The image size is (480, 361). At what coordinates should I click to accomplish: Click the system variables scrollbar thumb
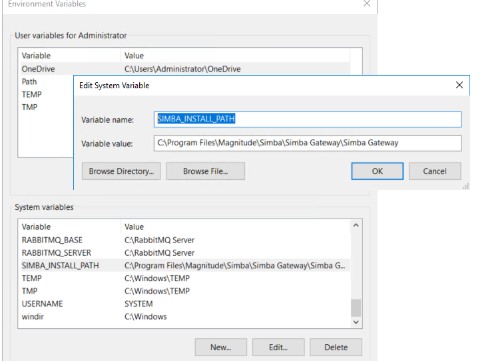(x=356, y=308)
